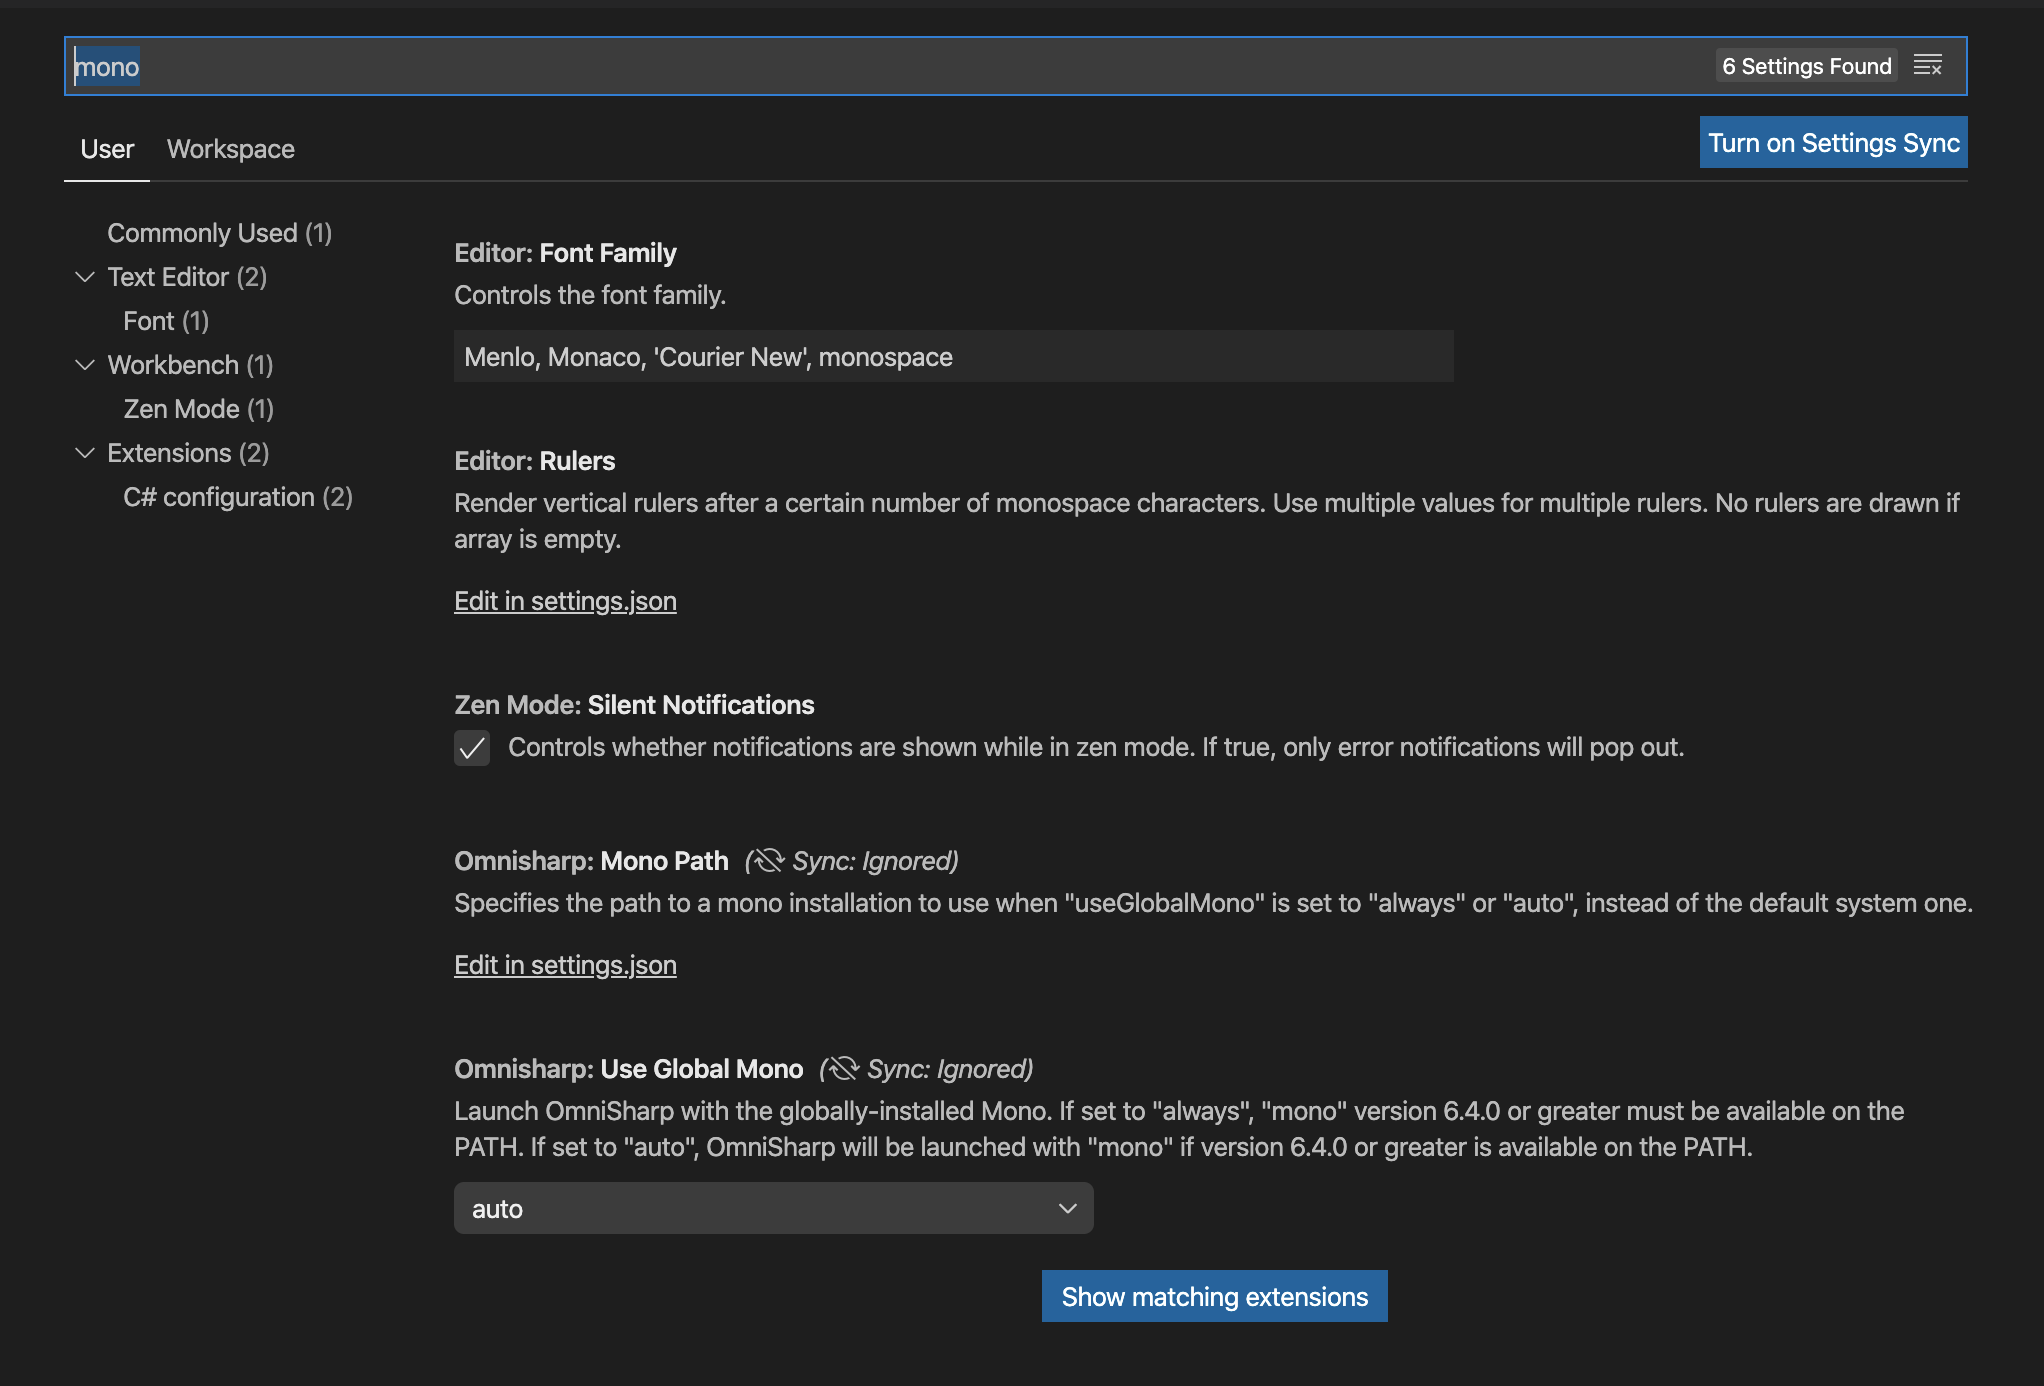Click sync ignored icon beside Use Global Mono
Screen dimensions: 2044x1386
click(x=842, y=1069)
